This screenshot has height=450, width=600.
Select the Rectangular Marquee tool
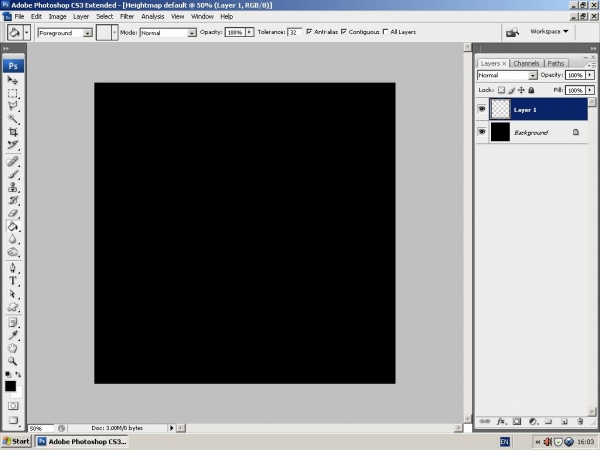[13, 93]
